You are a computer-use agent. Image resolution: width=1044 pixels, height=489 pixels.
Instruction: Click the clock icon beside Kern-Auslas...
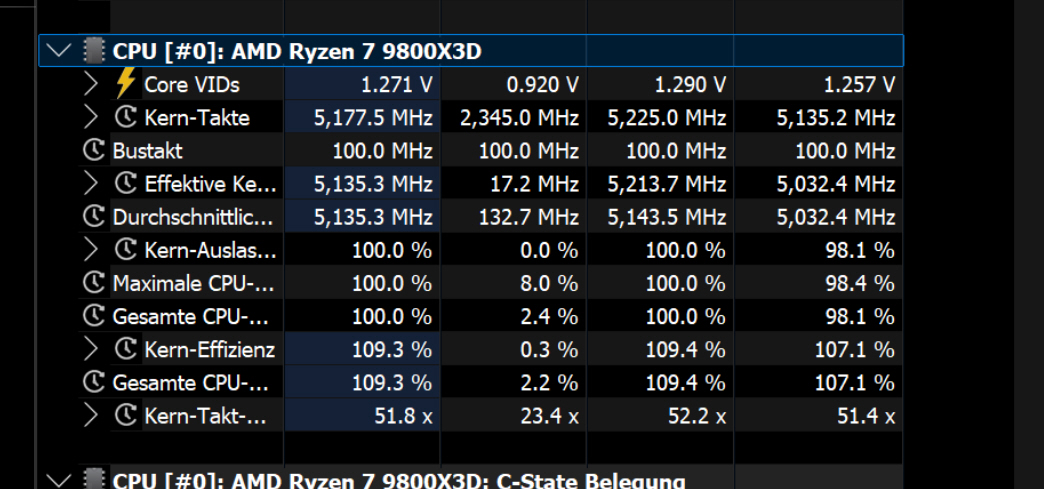coord(126,250)
